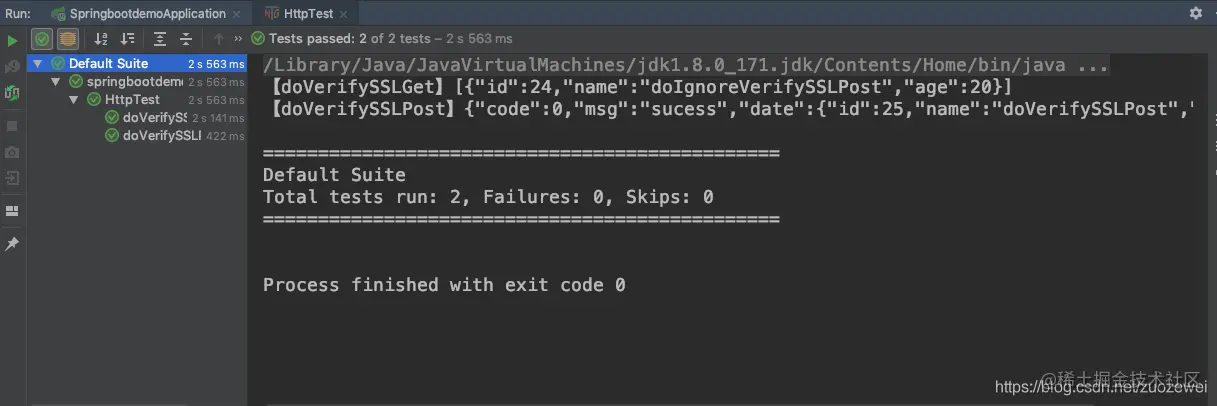Sort tests alphabetically
This screenshot has width=1217, height=406.
[x=101, y=39]
